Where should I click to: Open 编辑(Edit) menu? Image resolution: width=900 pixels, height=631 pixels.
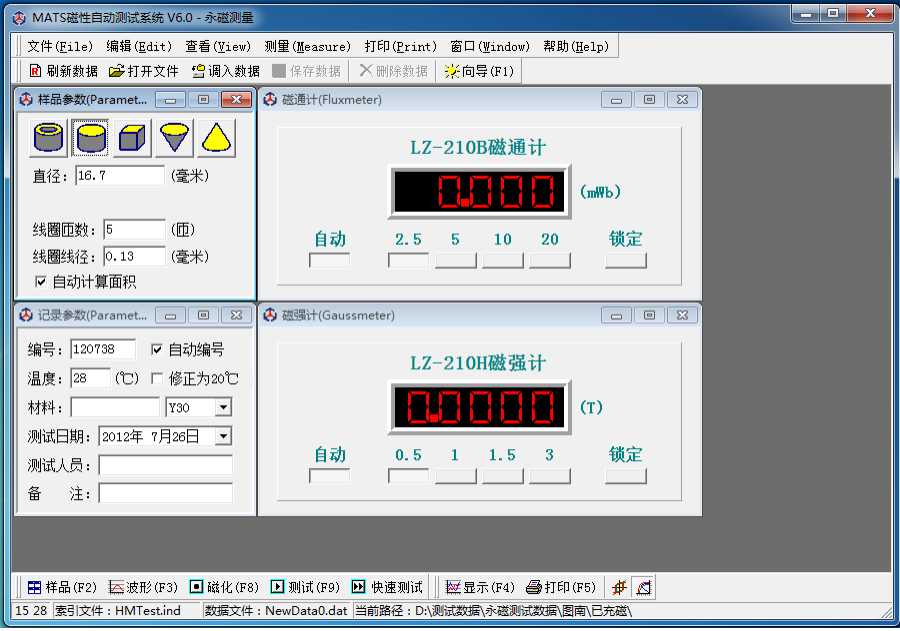click(x=139, y=47)
